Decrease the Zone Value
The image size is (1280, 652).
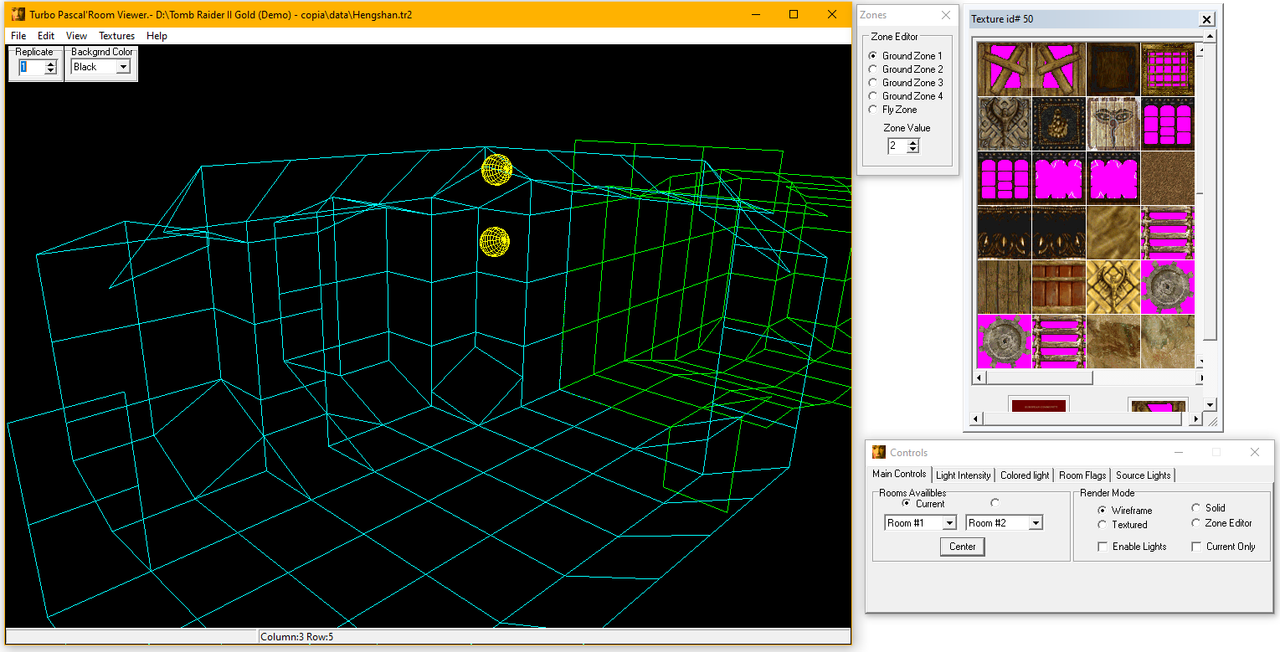point(912,150)
